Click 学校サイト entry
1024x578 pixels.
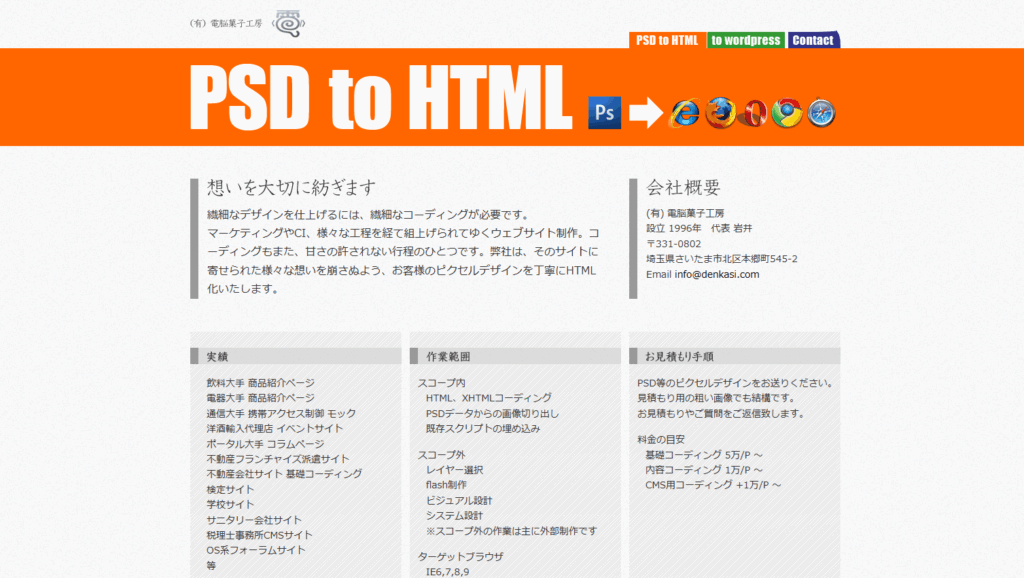coord(231,504)
